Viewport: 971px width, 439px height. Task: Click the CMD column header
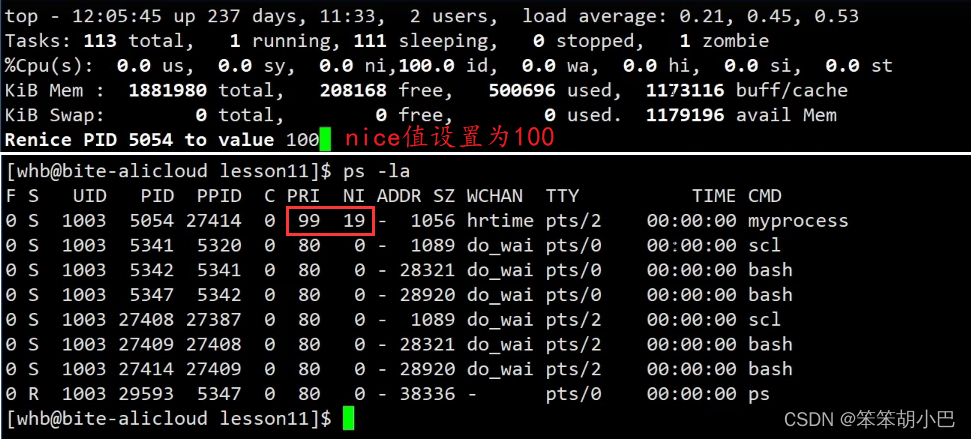[764, 196]
